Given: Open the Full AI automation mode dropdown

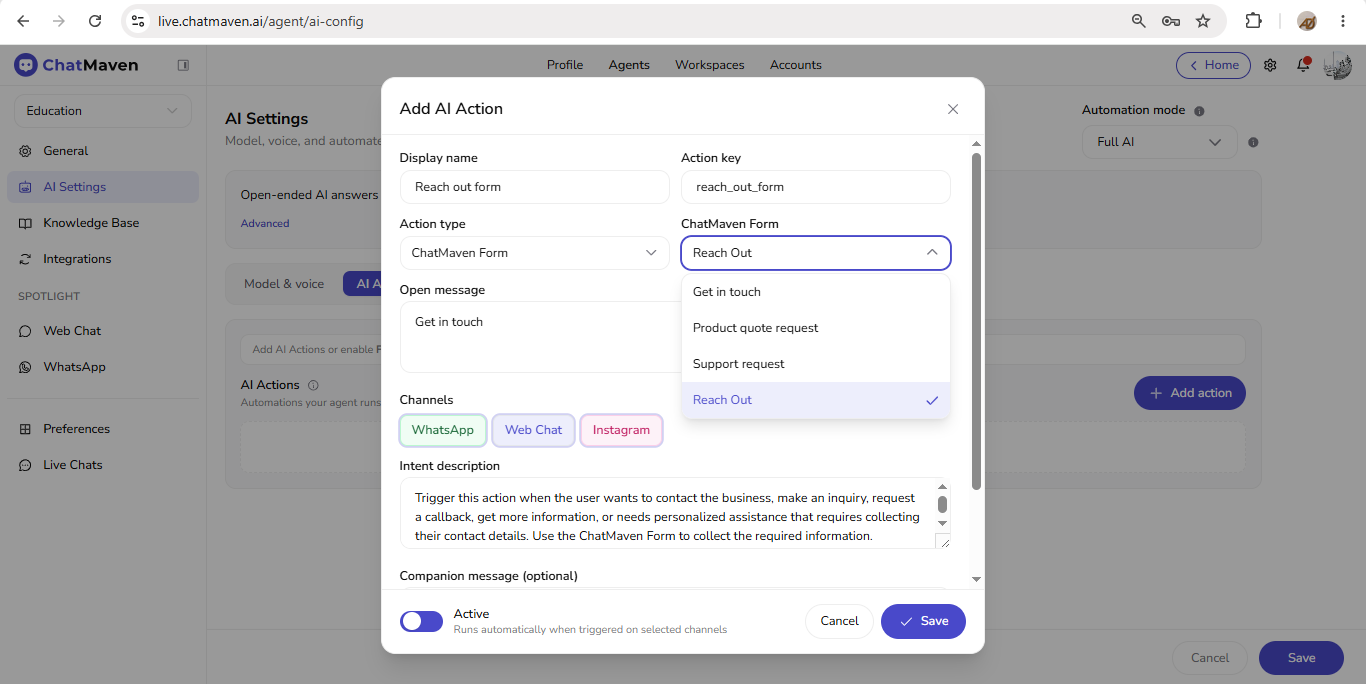Looking at the screenshot, I should 1160,142.
